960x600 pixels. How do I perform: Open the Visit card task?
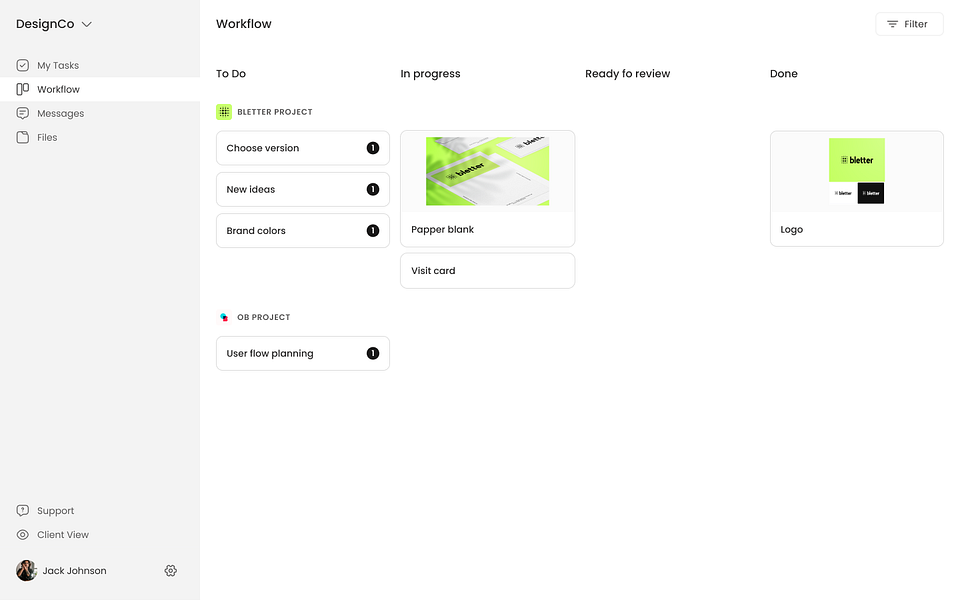tap(487, 270)
